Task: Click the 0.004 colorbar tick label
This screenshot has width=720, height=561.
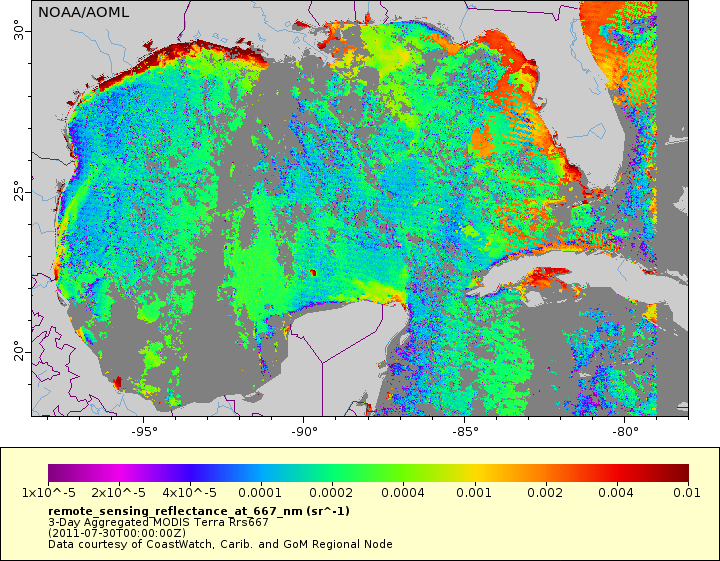Action: coord(616,493)
